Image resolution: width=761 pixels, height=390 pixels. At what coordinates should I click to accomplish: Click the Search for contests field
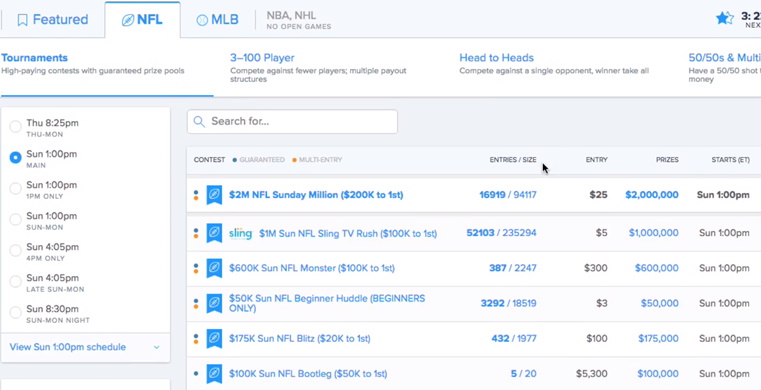292,121
